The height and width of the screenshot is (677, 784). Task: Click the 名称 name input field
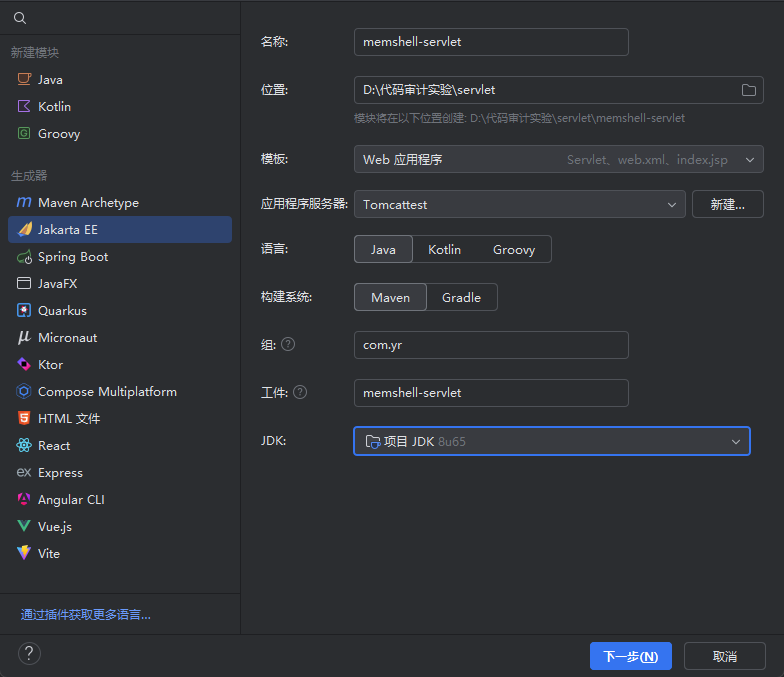pyautogui.click(x=490, y=42)
